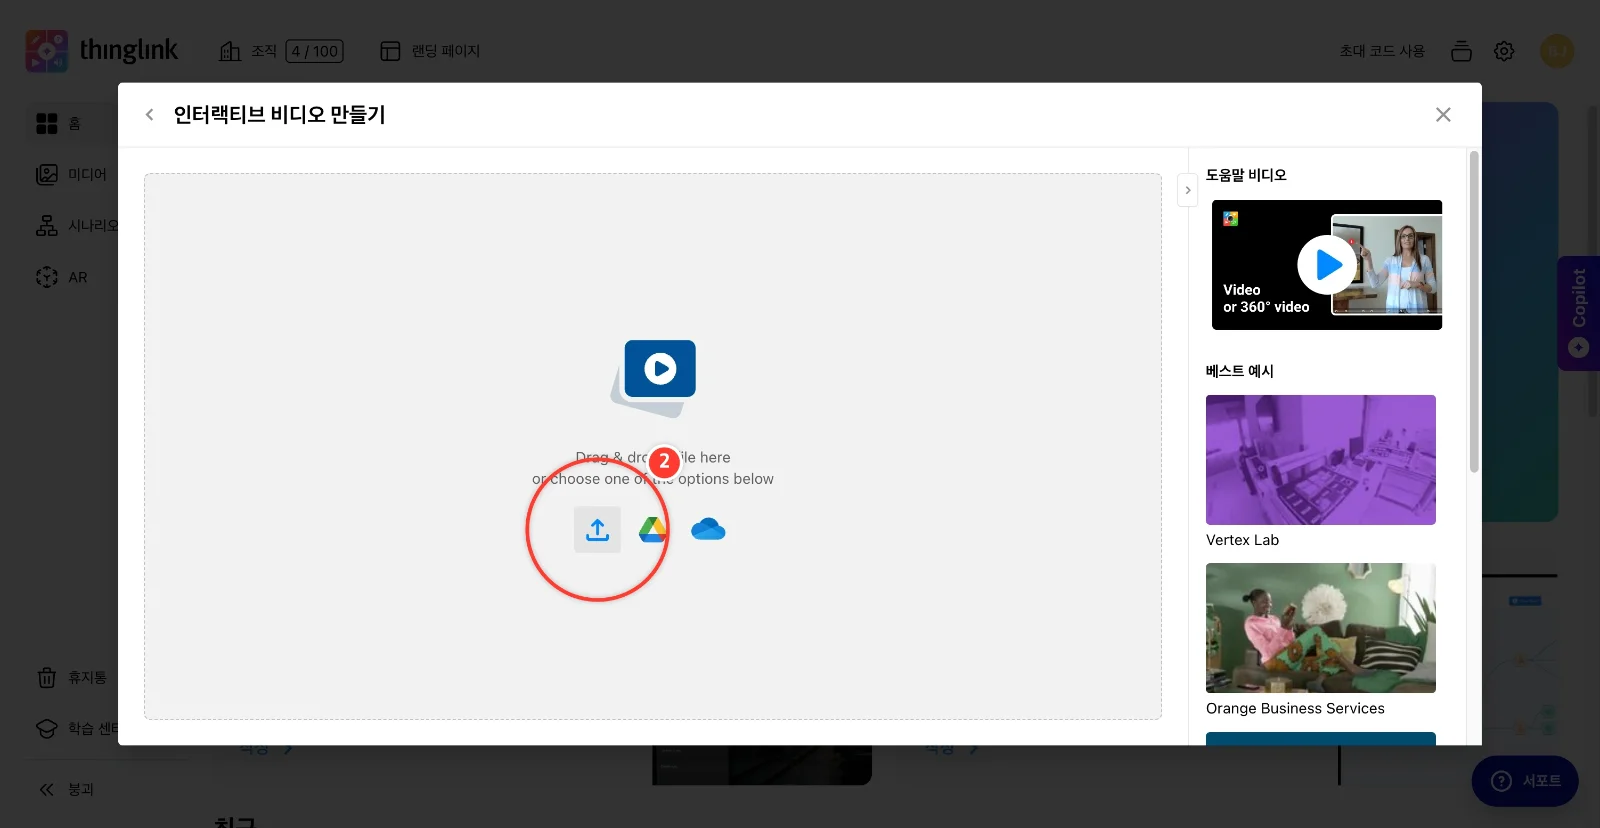Click the 4 / 100 usage badge
The image size is (1600, 828).
(x=314, y=51)
